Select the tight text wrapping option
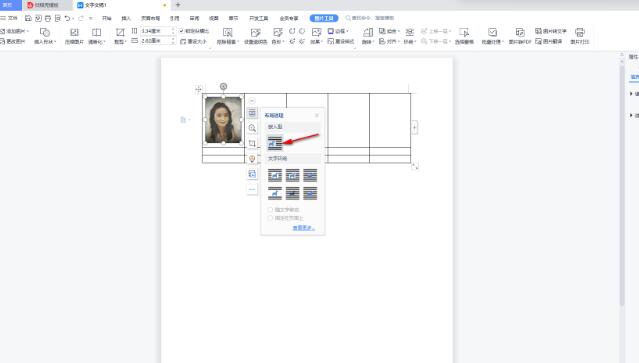This screenshot has height=363, width=639. tap(292, 175)
